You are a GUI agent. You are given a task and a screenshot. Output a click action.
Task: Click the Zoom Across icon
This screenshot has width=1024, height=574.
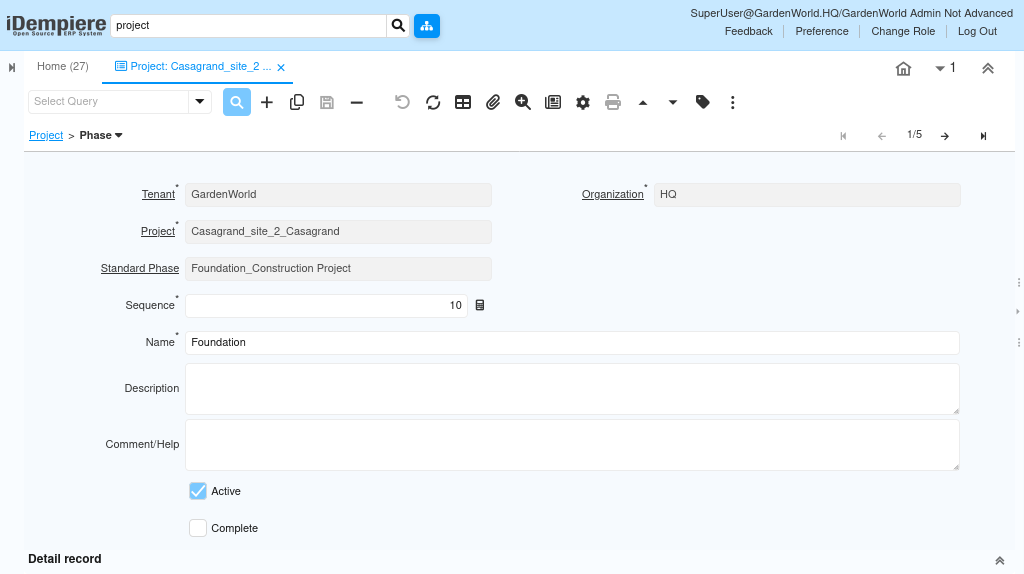click(523, 102)
